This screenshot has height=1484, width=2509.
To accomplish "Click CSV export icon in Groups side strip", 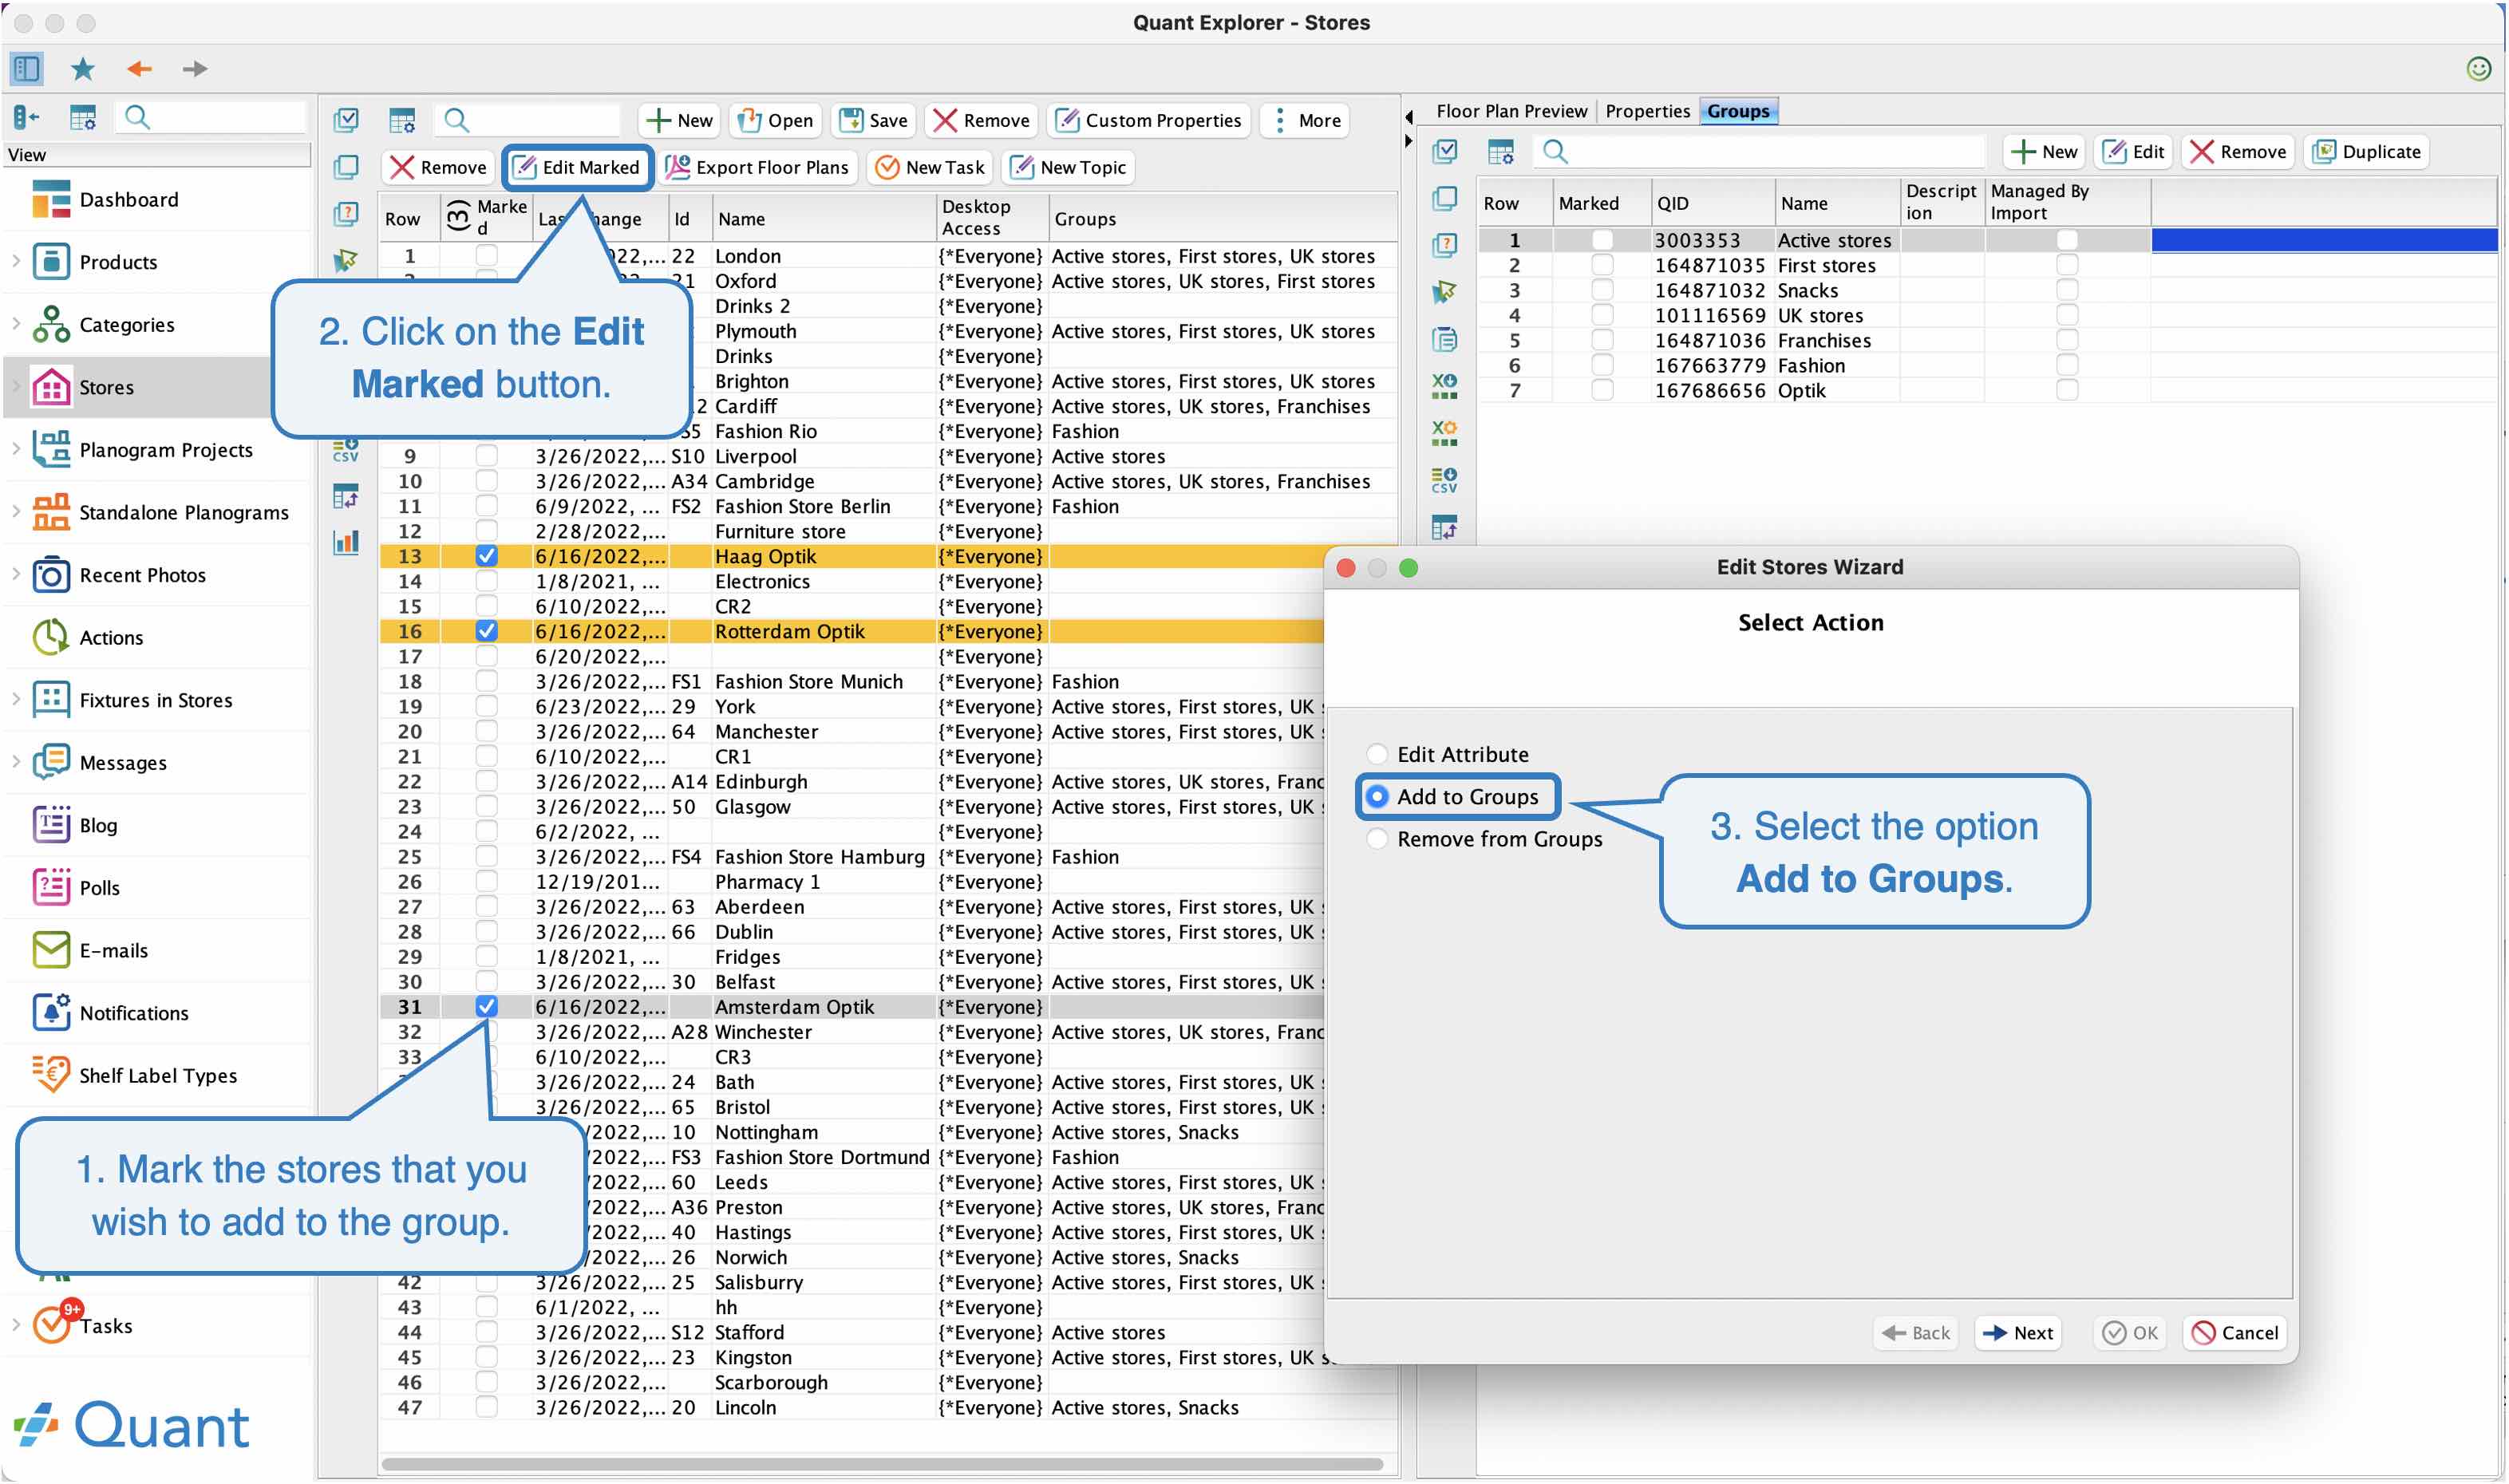I will (x=1444, y=480).
